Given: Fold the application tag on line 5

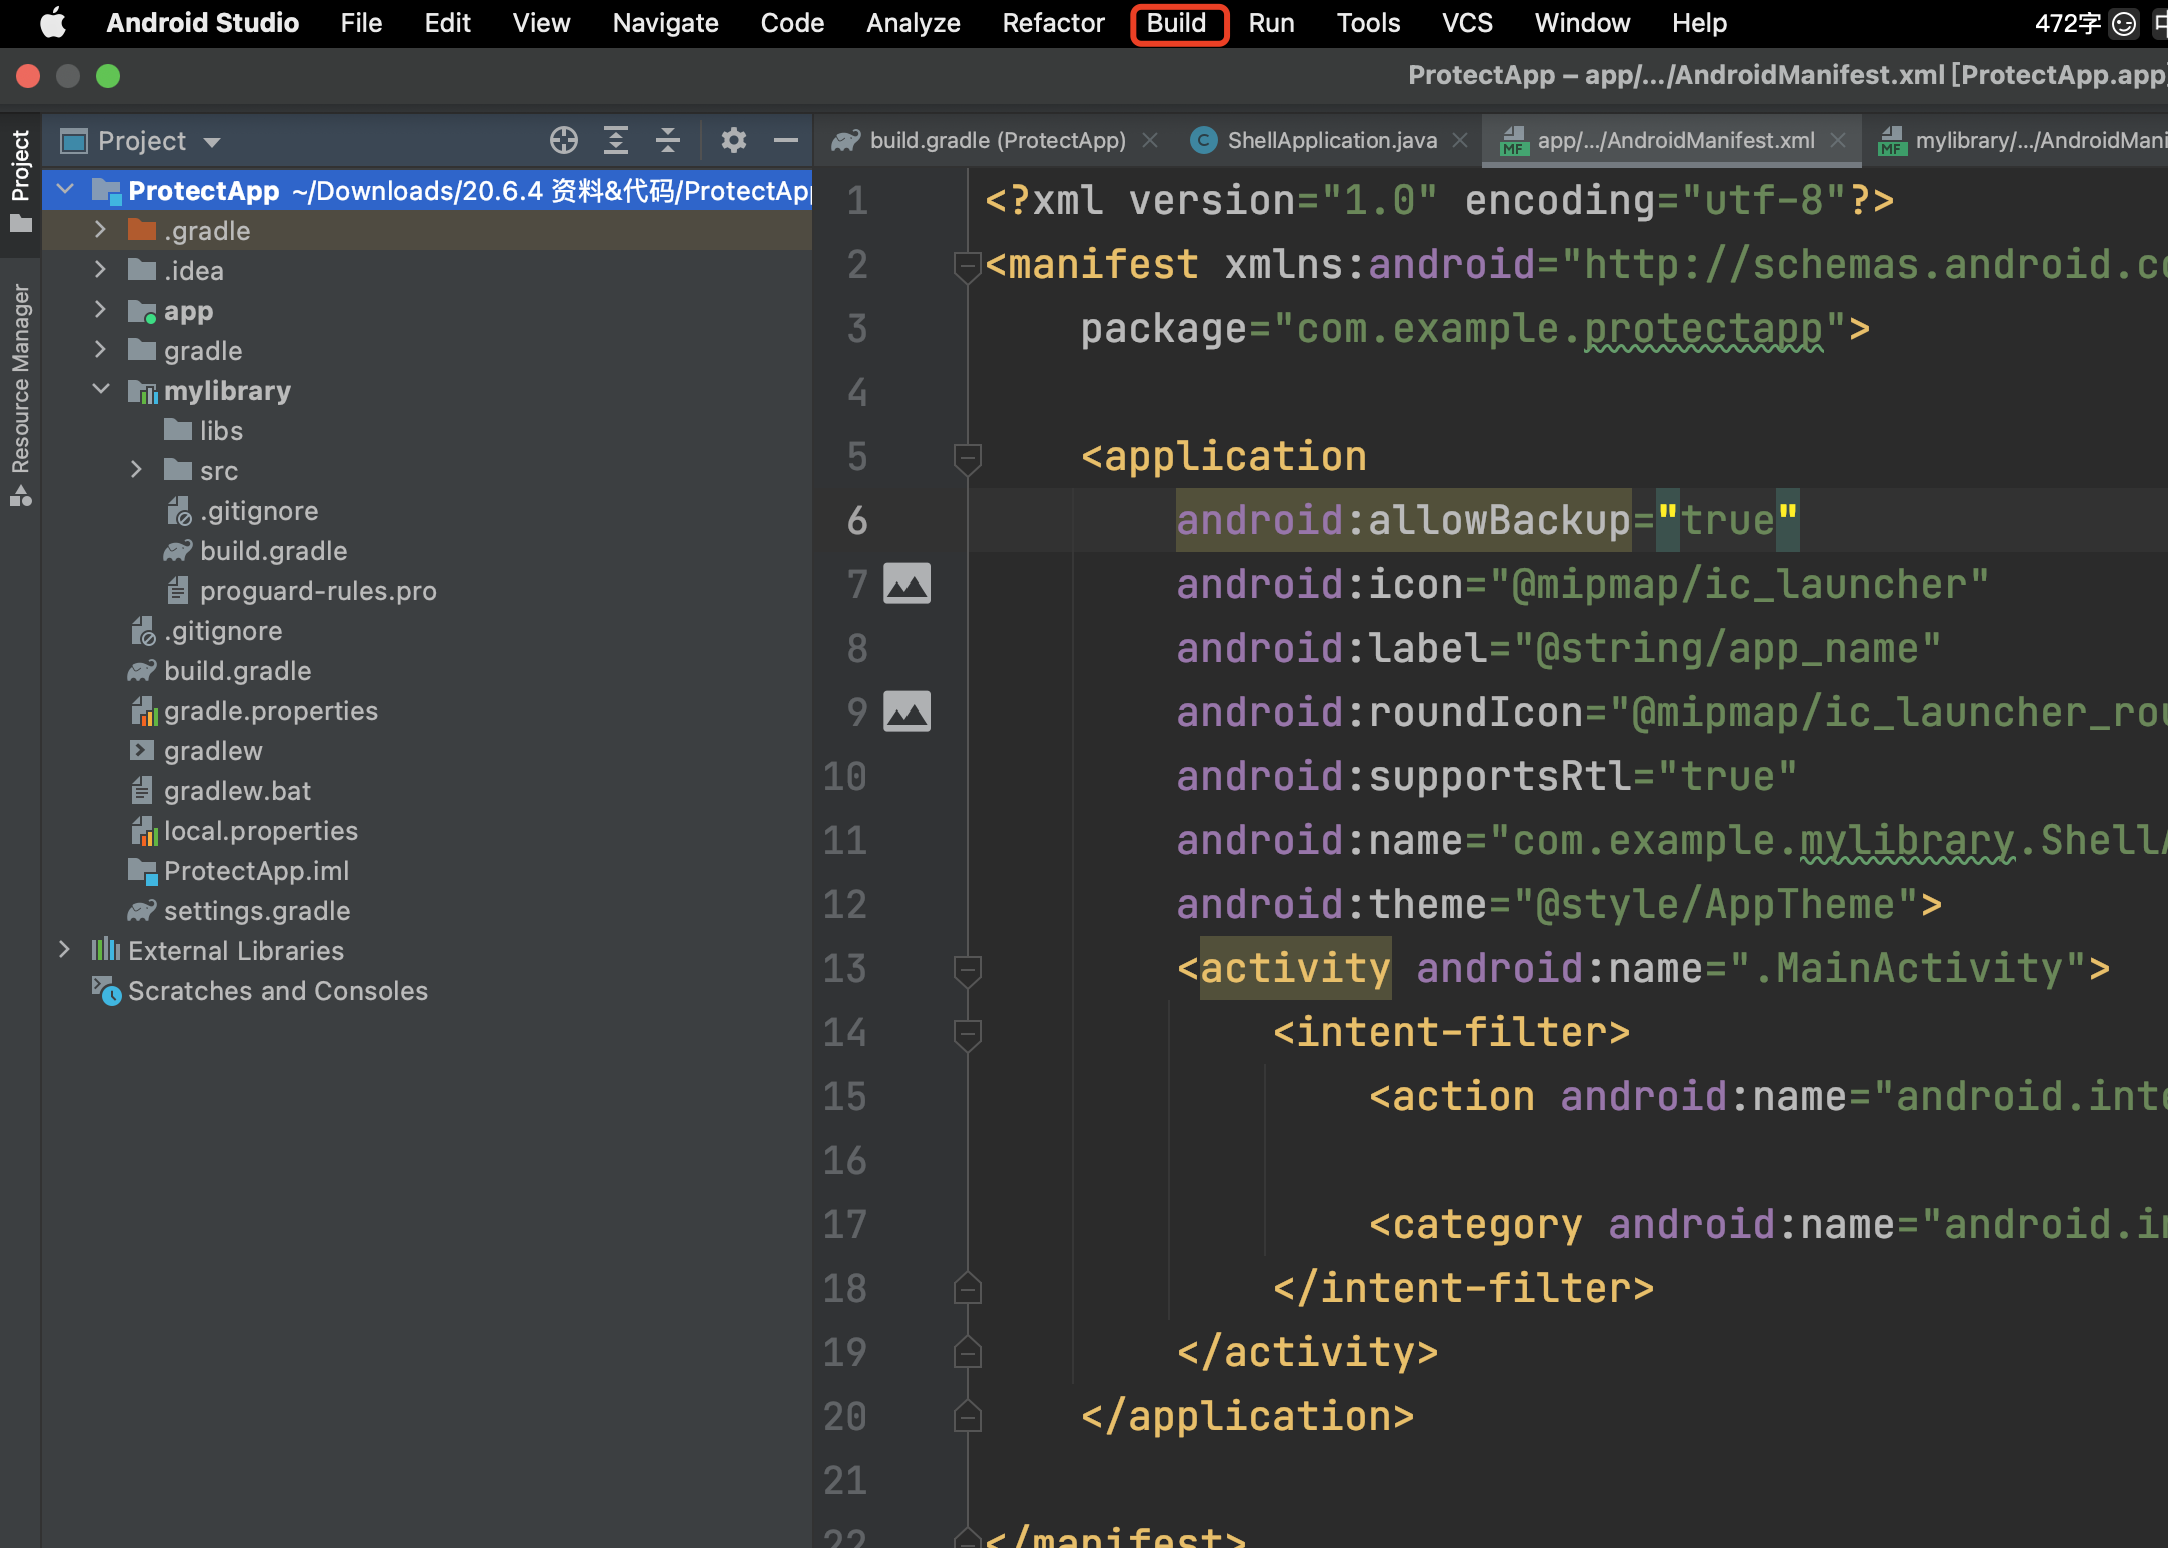Looking at the screenshot, I should tap(967, 458).
